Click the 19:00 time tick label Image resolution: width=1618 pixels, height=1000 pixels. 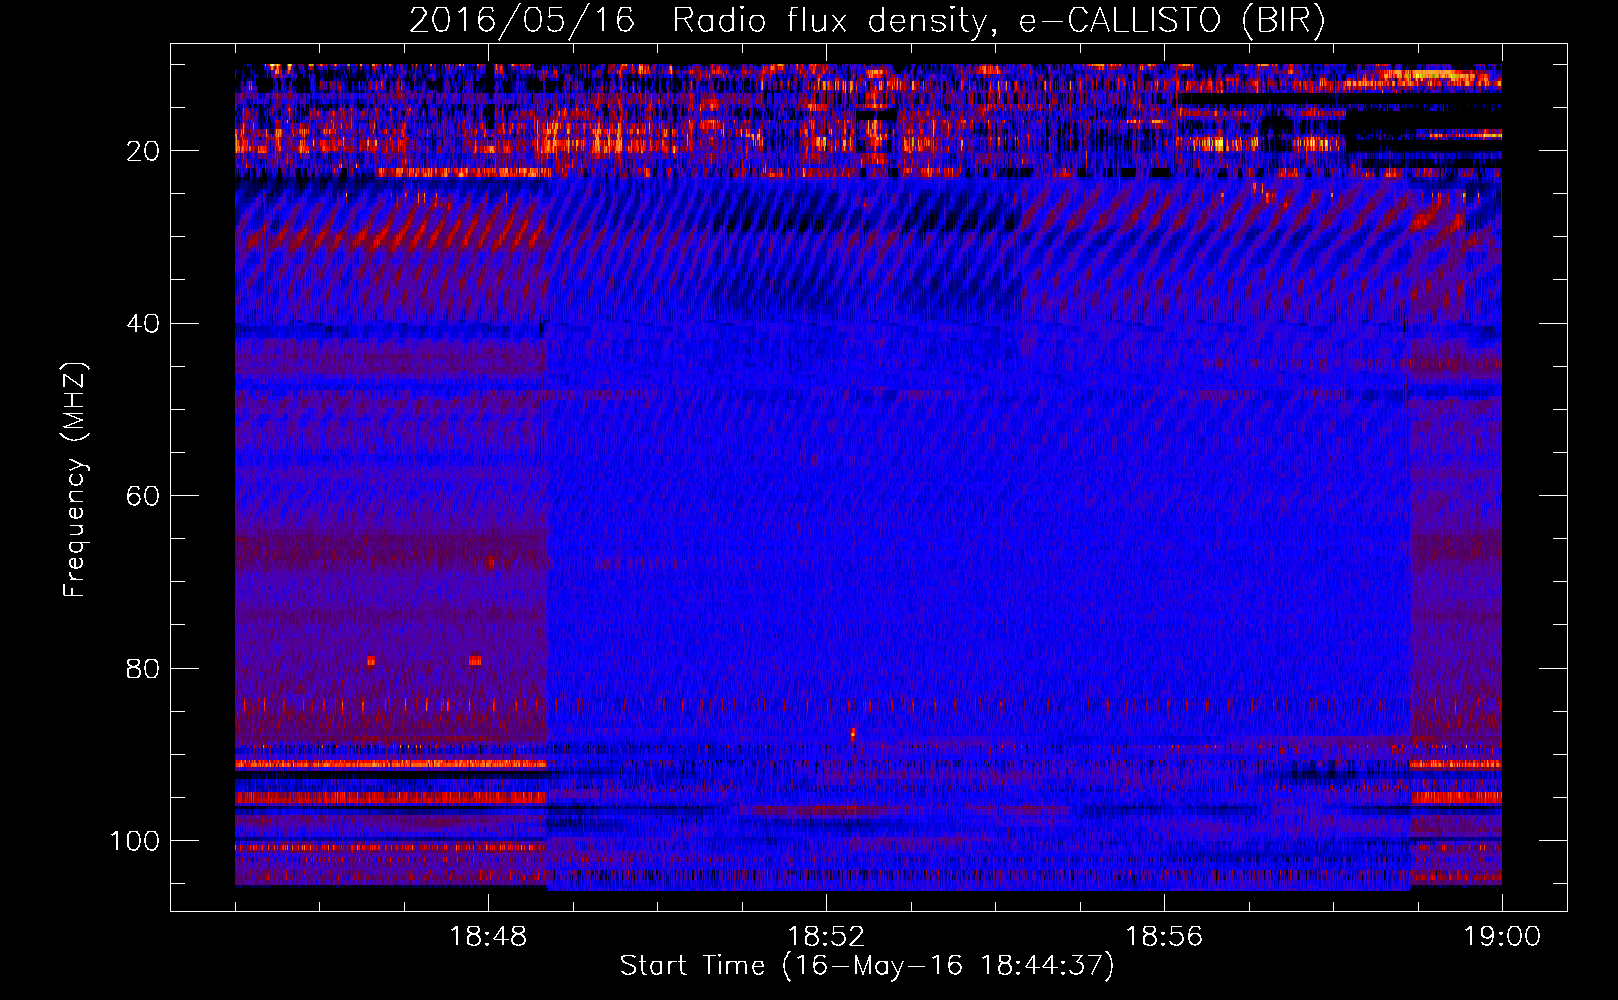1502,937
